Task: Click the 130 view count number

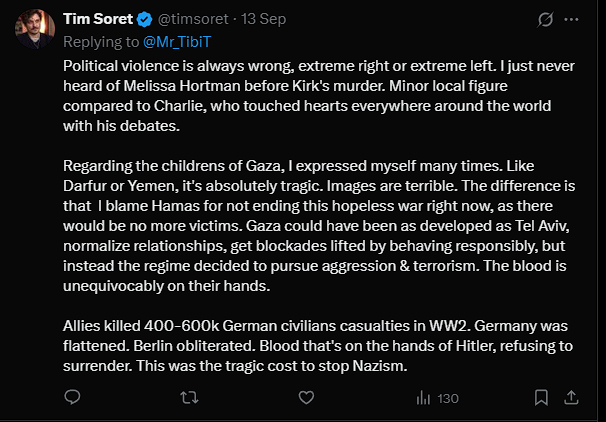Action: [447, 397]
